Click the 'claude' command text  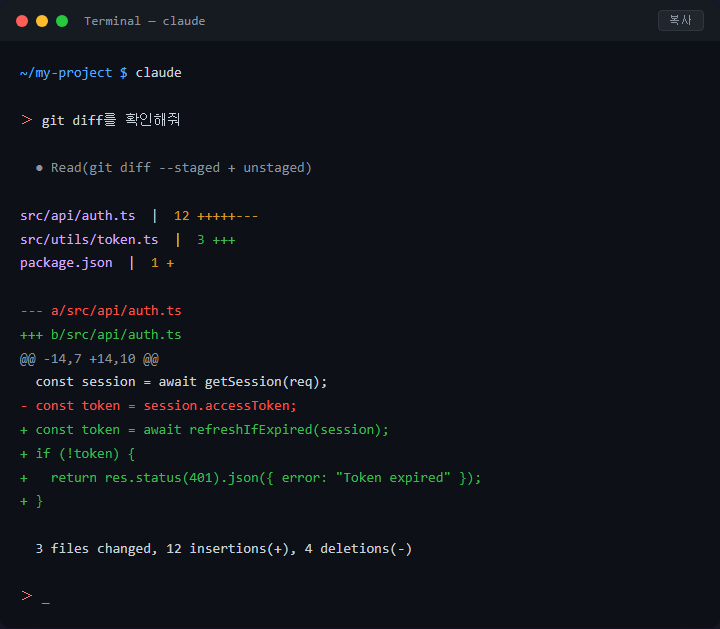[x=158, y=73]
